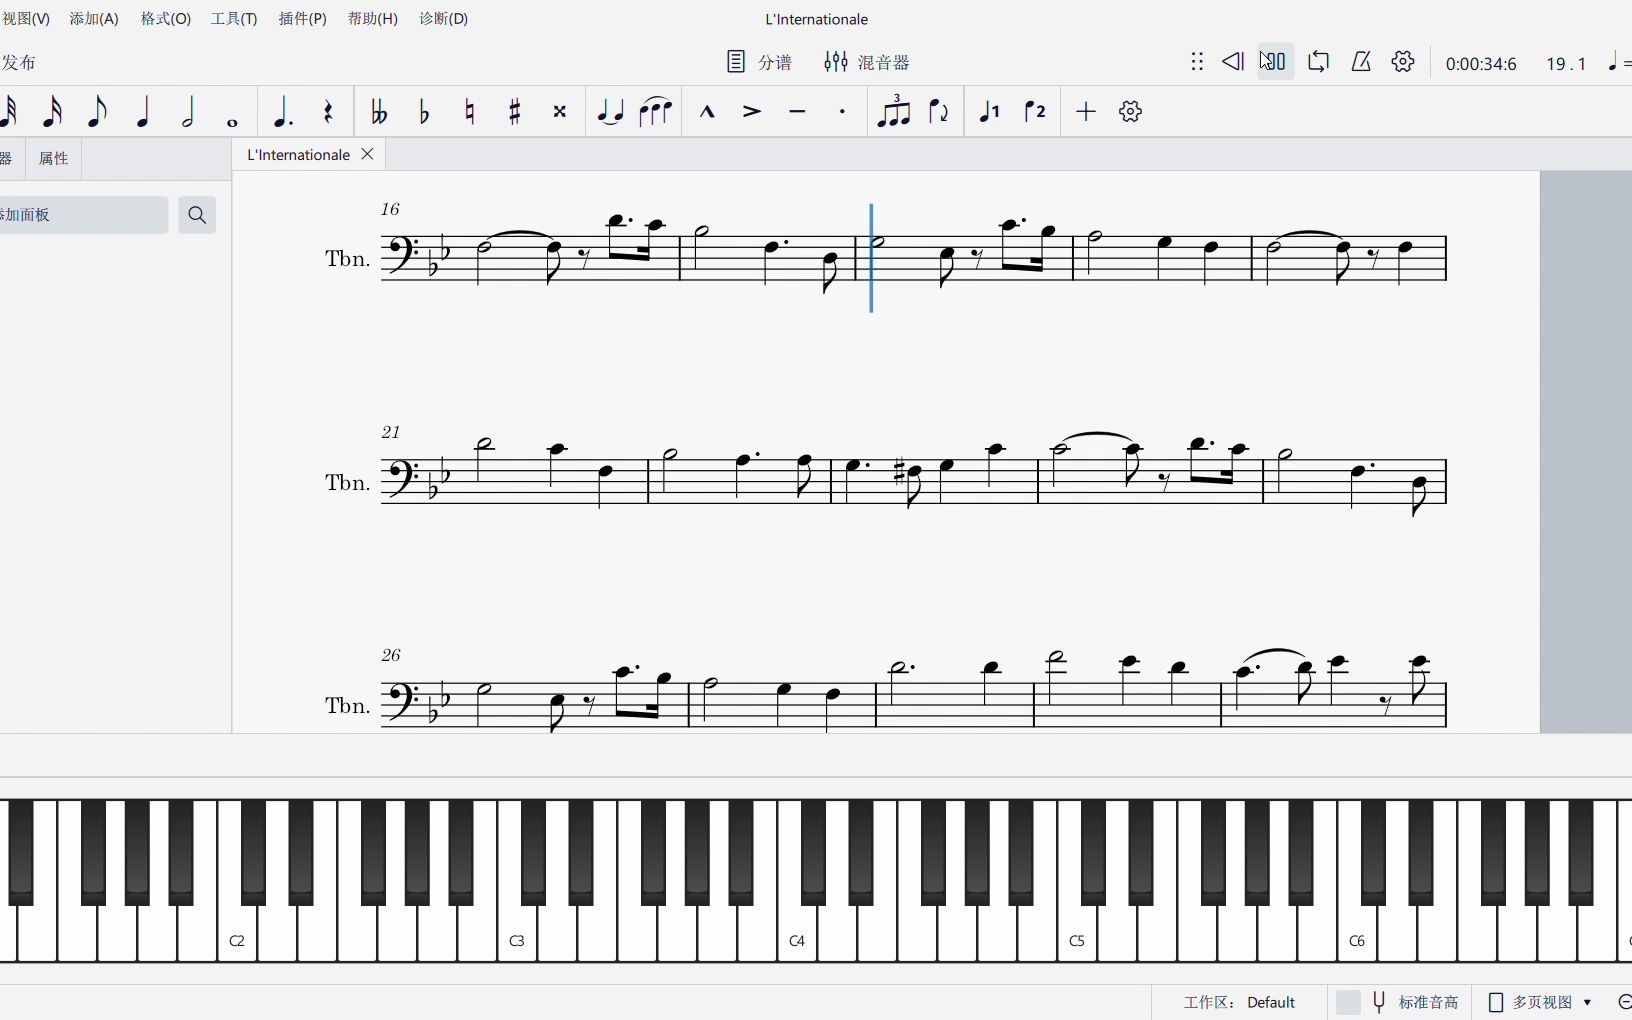
Task: Switch to the 发布 tab
Action: [x=18, y=62]
